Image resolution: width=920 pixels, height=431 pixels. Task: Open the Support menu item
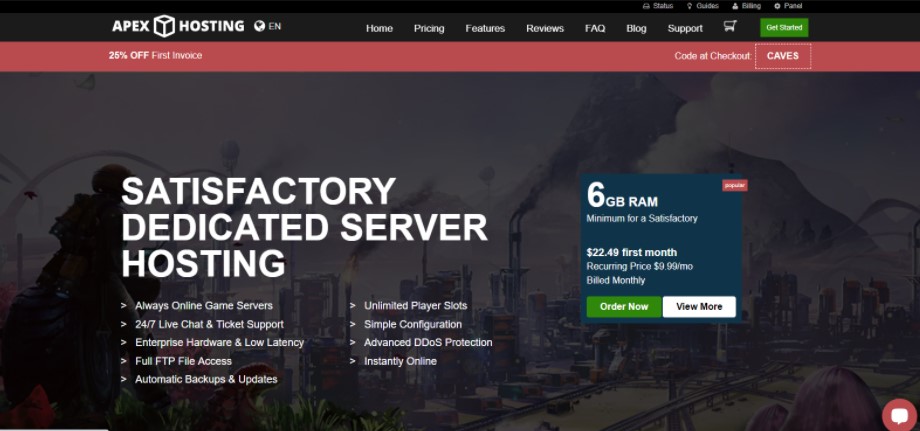(x=685, y=28)
